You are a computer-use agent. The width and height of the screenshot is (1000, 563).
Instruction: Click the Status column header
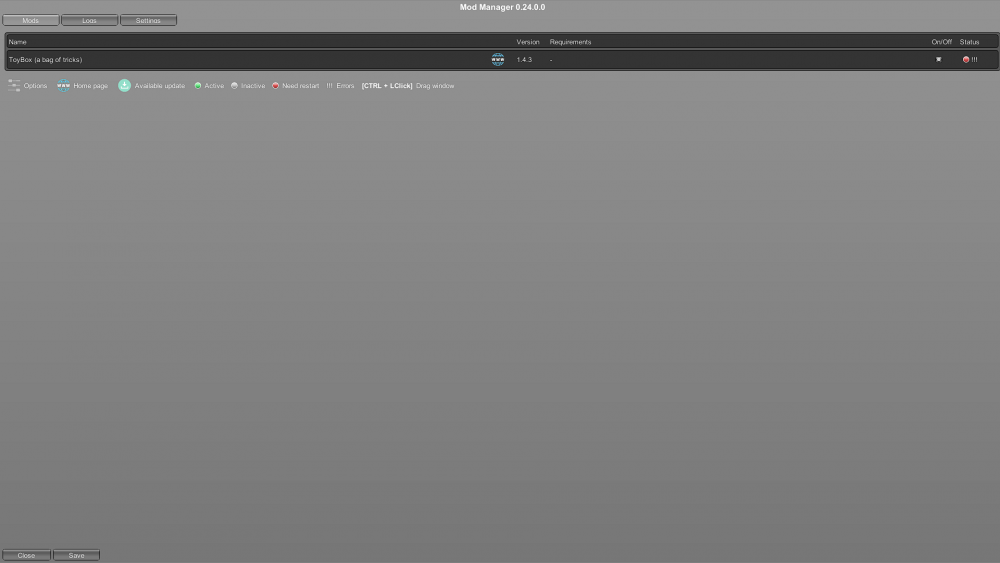[x=969, y=42]
